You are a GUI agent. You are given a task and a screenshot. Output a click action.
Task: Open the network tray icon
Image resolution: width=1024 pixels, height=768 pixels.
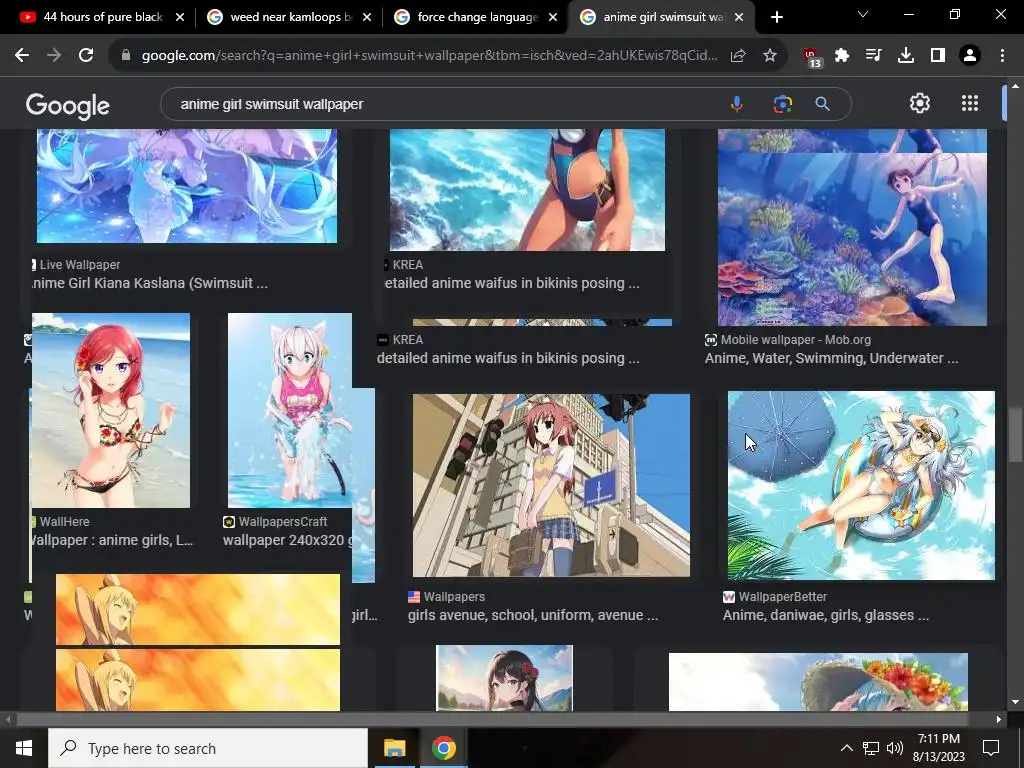point(871,748)
